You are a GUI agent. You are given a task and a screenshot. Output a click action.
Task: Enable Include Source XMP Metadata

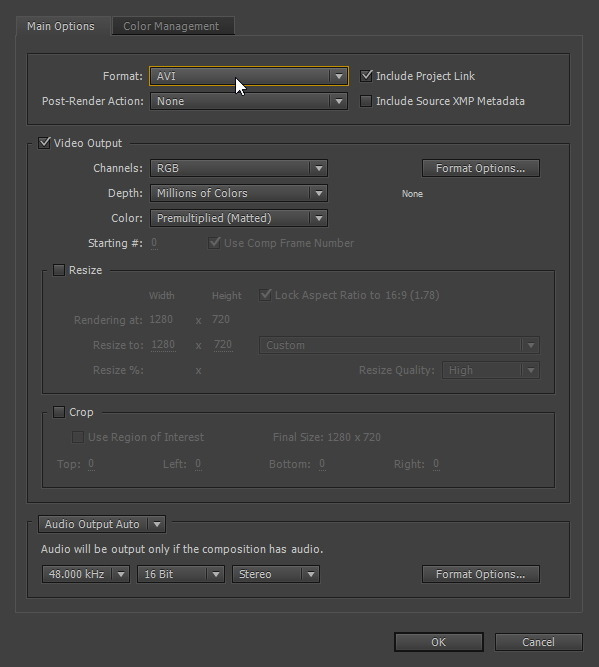pos(366,101)
